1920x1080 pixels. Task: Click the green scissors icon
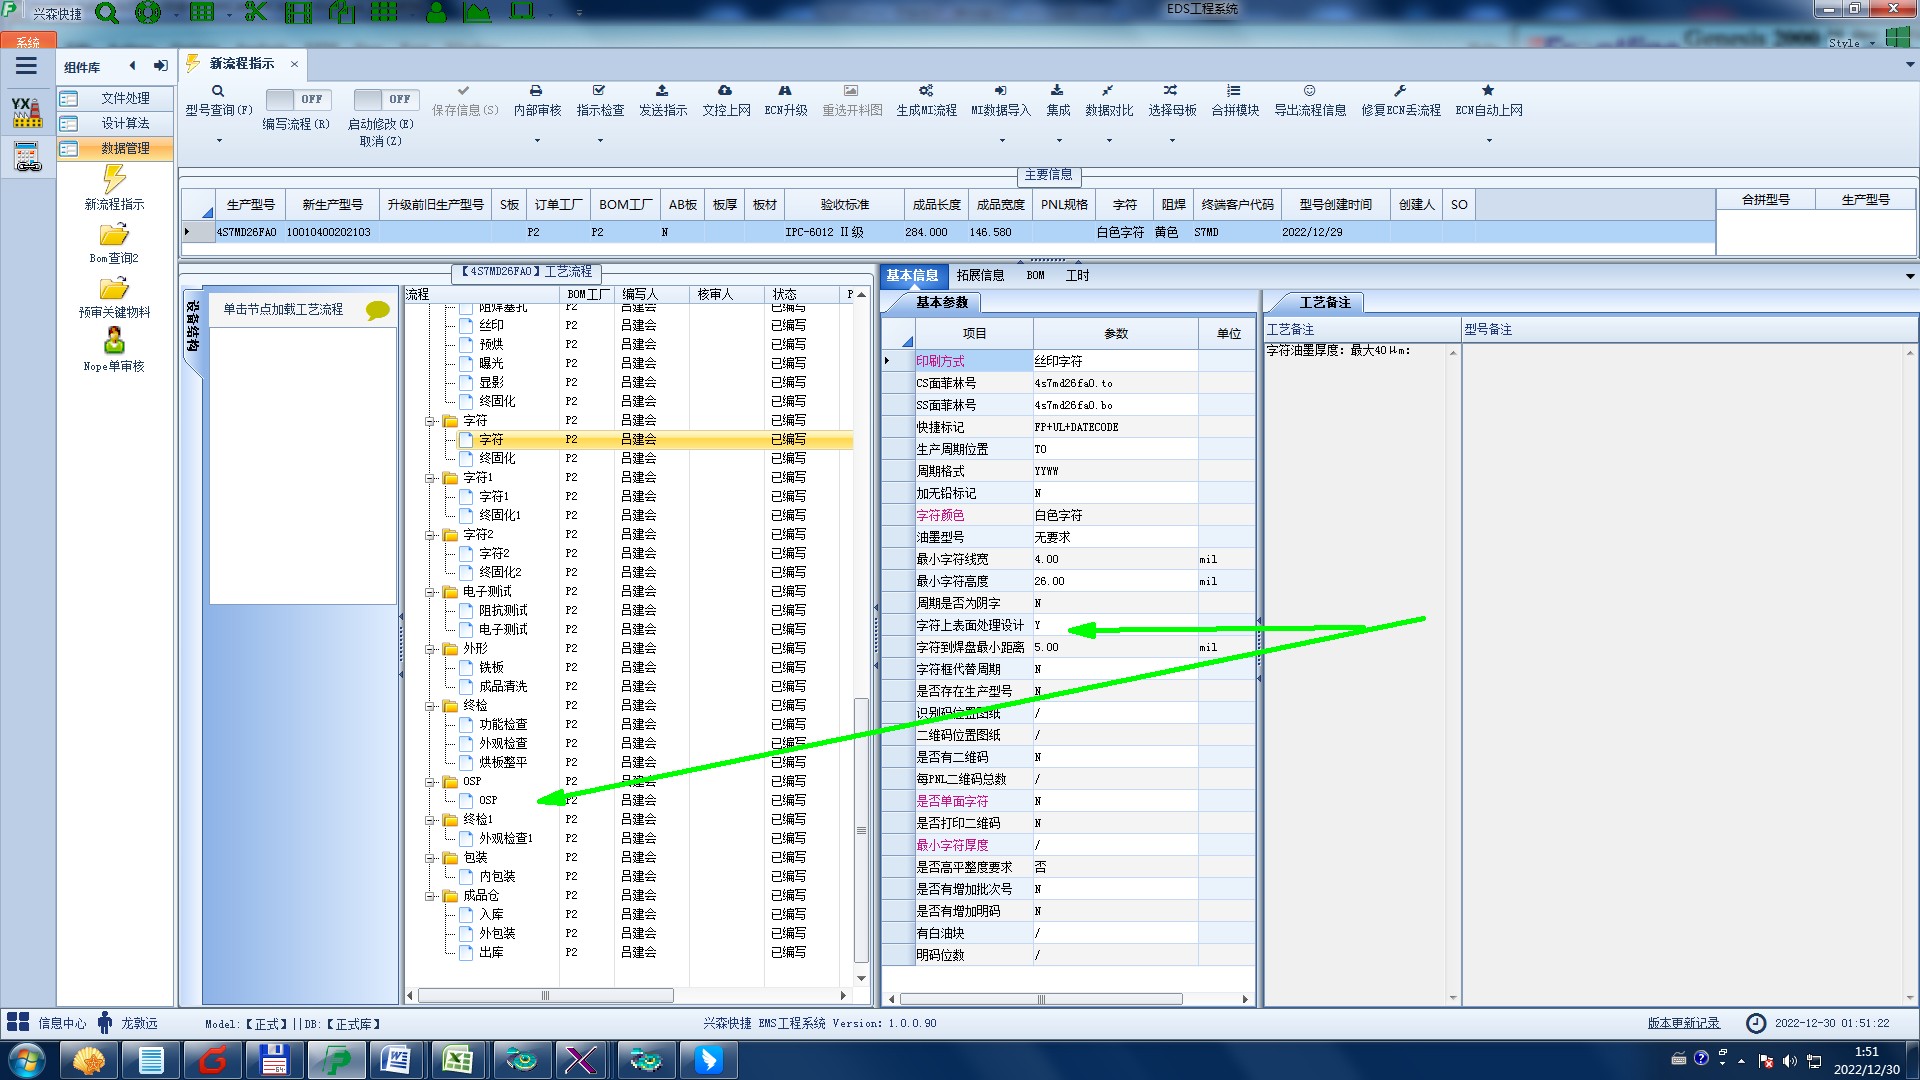tap(256, 12)
